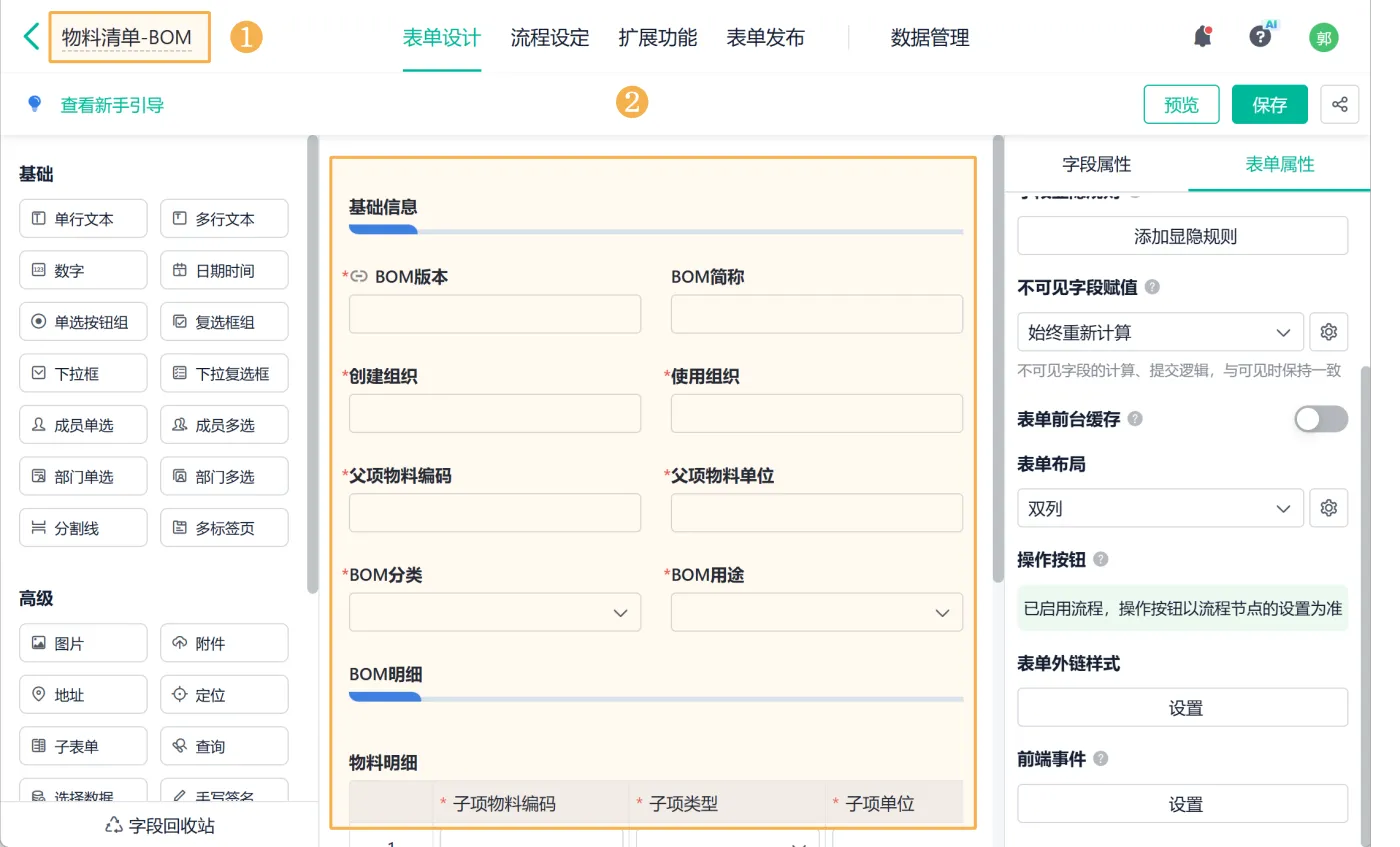This screenshot has height=847, width=1400.
Task: Switch to the 流程设定 tab
Action: coord(550,38)
